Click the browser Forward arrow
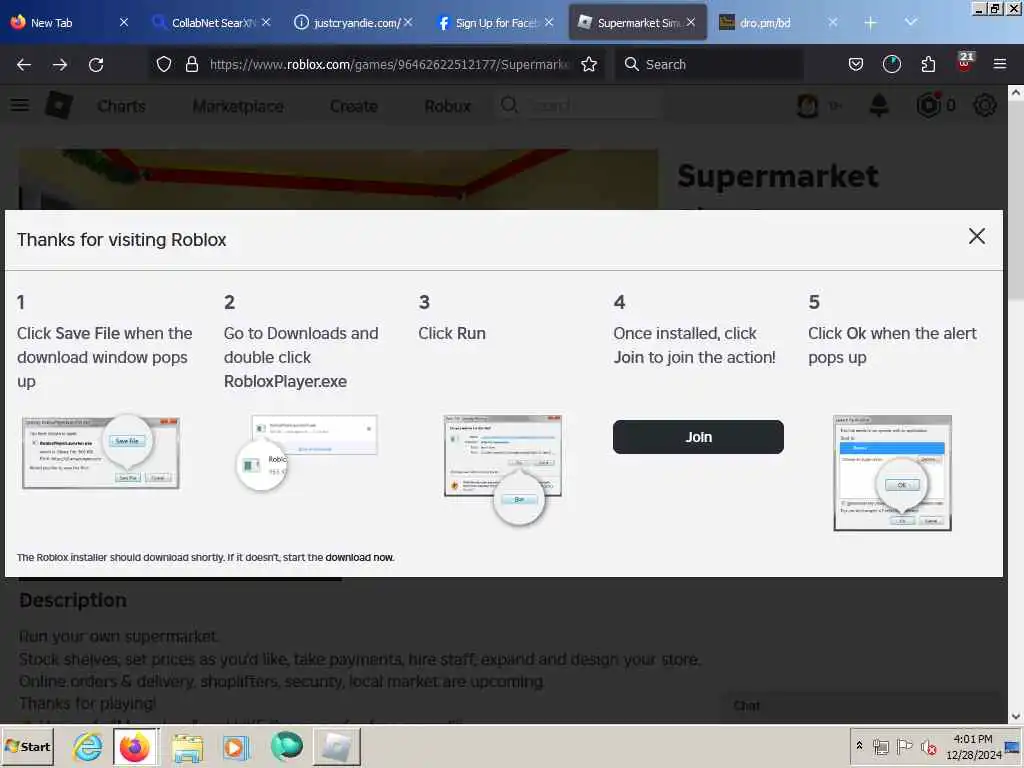 [59, 65]
